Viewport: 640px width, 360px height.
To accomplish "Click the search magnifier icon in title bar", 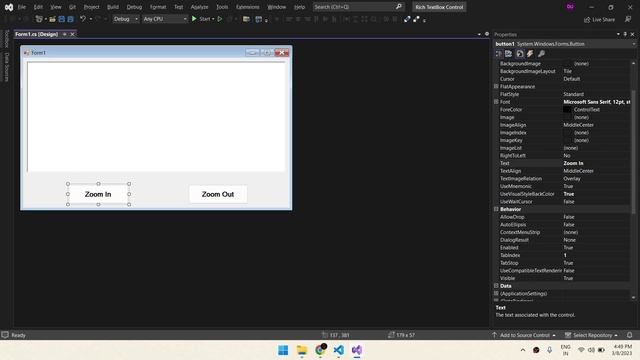I will 399,7.
